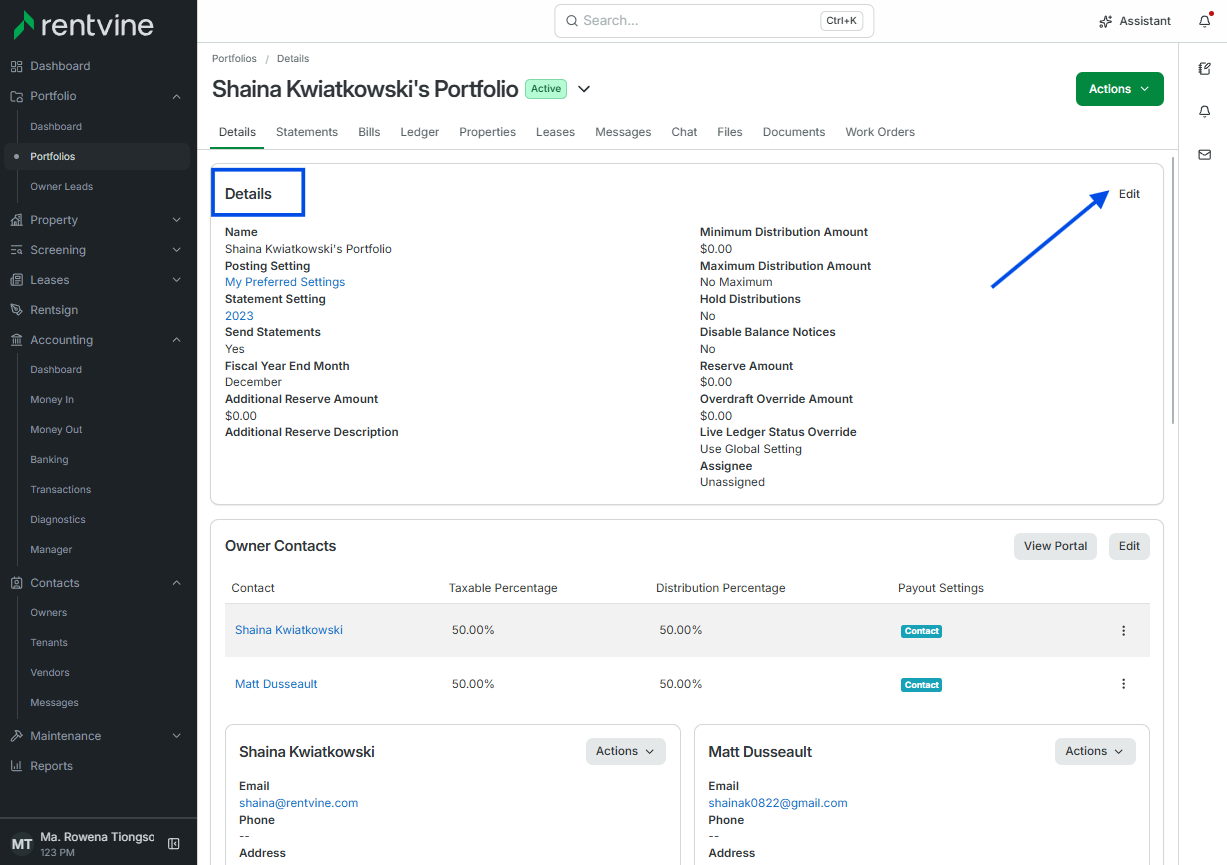Viewport: 1227px width, 865px height.
Task: Collapse the Accounting sidebar section
Action: 176,340
